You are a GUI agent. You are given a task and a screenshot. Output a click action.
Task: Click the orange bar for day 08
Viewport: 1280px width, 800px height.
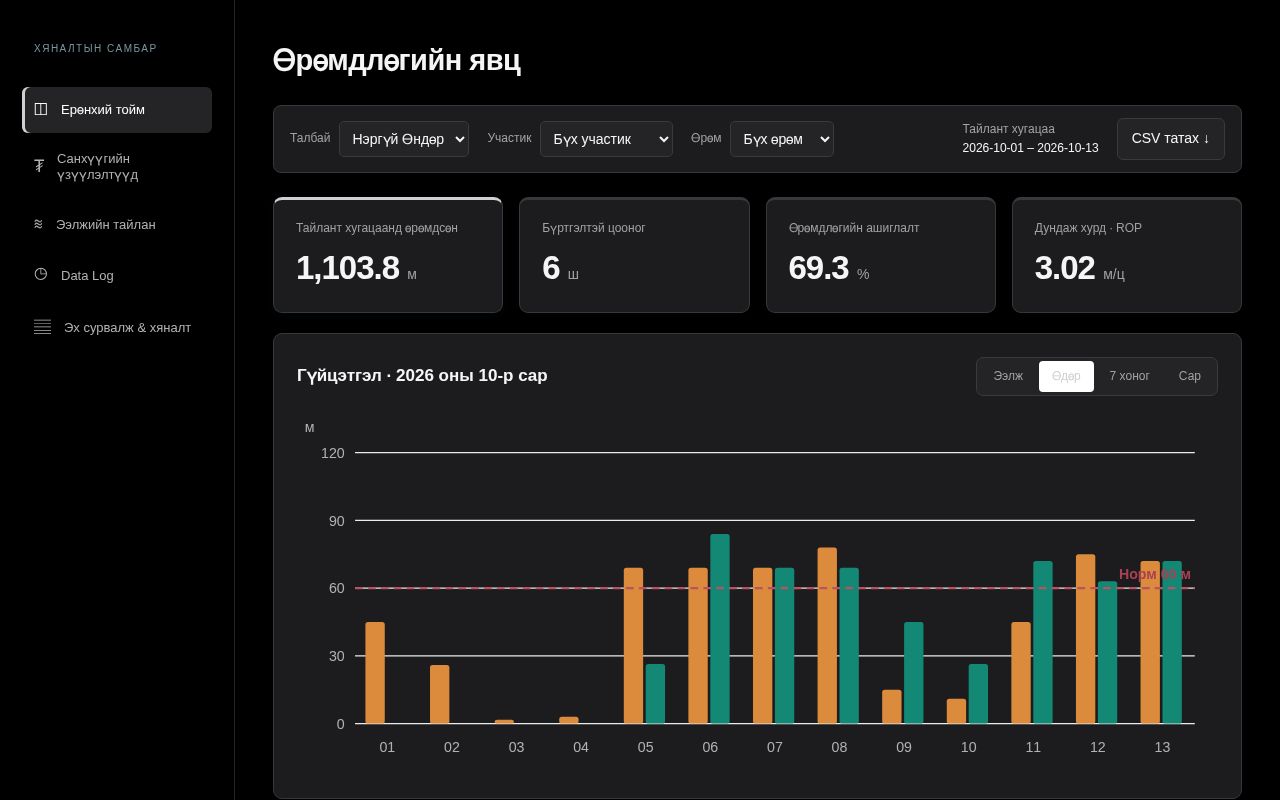(x=827, y=636)
